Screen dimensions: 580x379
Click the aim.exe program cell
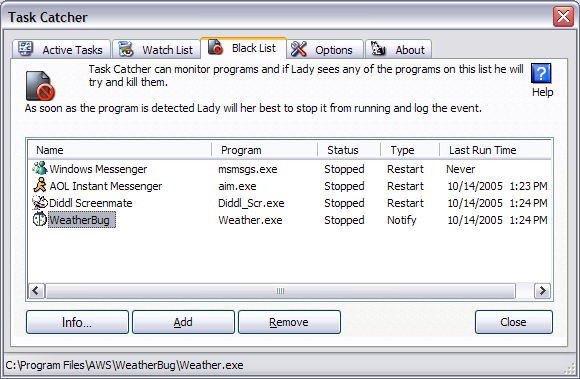coord(237,186)
